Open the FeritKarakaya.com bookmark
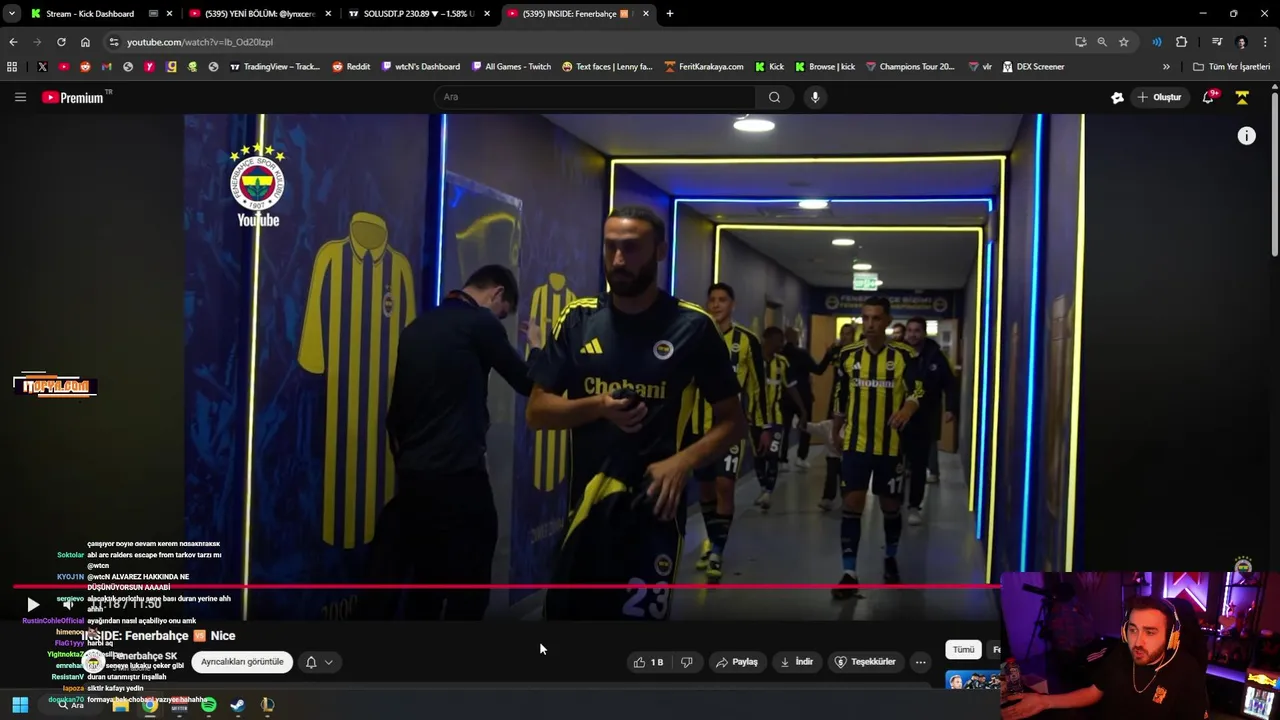Image resolution: width=1280 pixels, height=720 pixels. (x=704, y=67)
